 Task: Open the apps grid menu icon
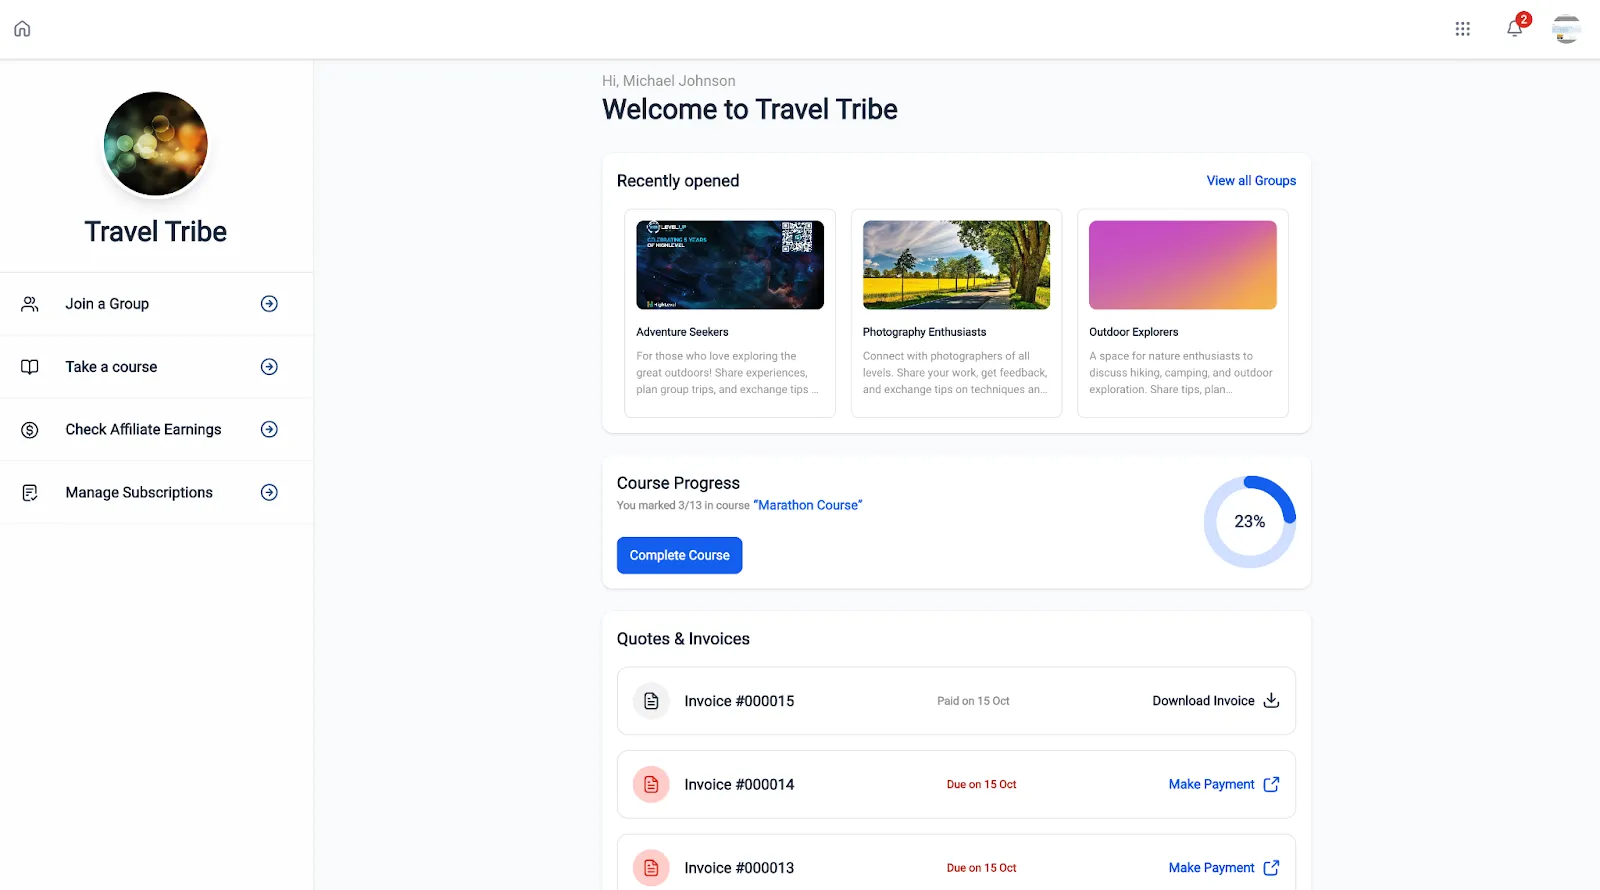point(1462,29)
